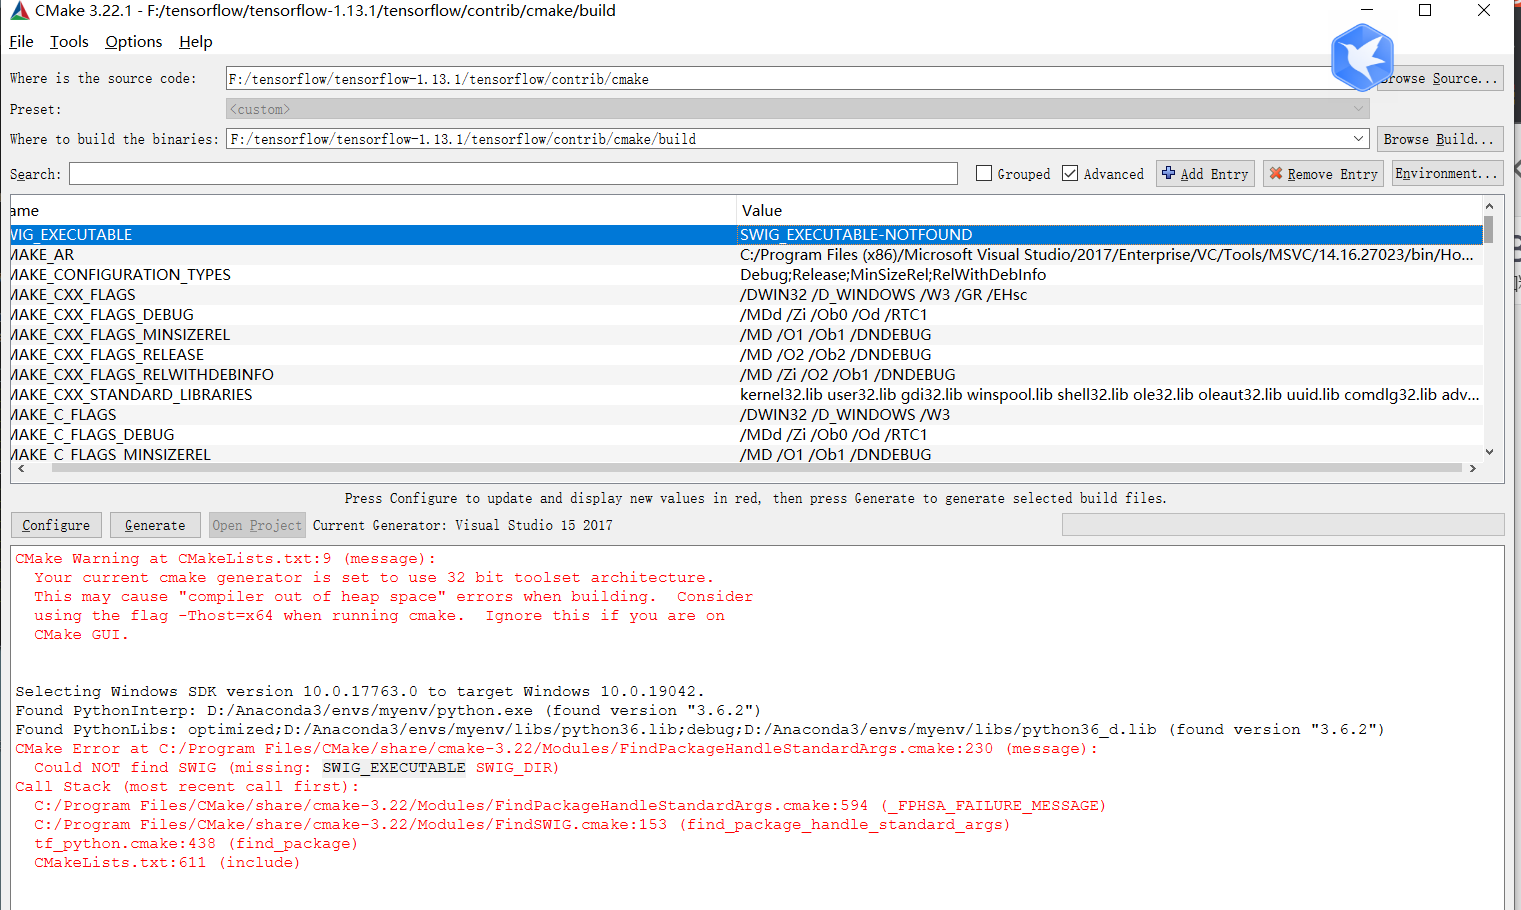Image resolution: width=1521 pixels, height=910 pixels.
Task: Click Browse Build button
Action: pyautogui.click(x=1440, y=139)
